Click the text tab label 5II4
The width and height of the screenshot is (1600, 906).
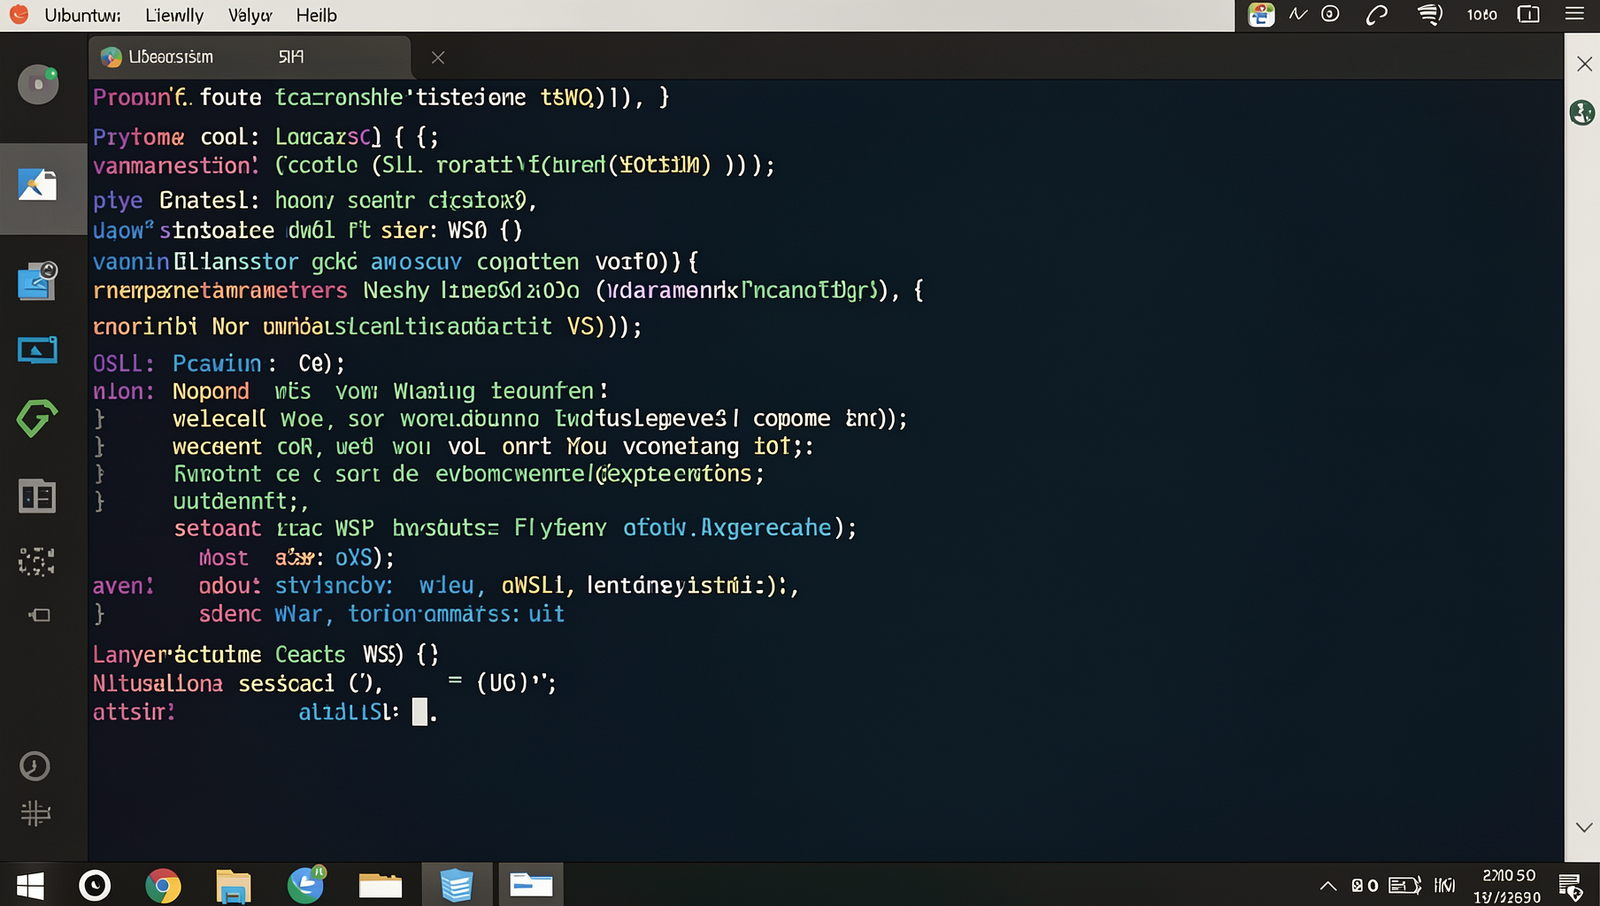tap(291, 57)
